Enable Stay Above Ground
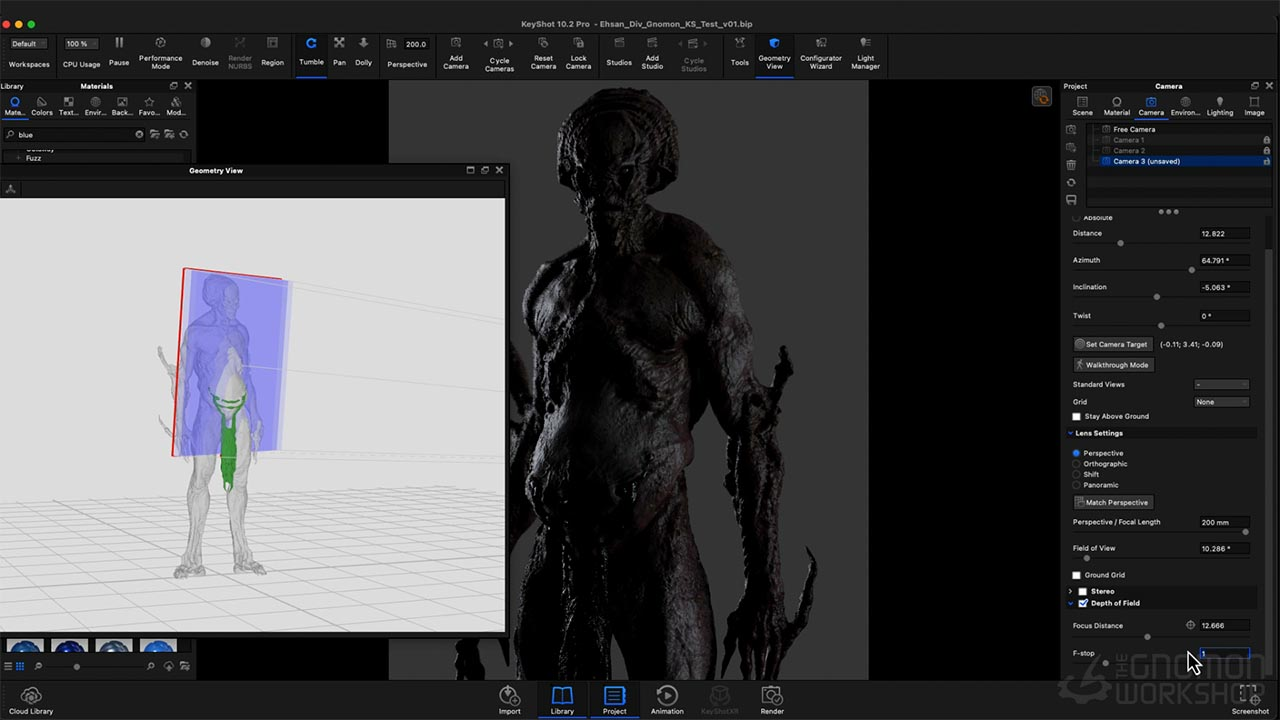This screenshot has width=1280, height=720. 1076,416
